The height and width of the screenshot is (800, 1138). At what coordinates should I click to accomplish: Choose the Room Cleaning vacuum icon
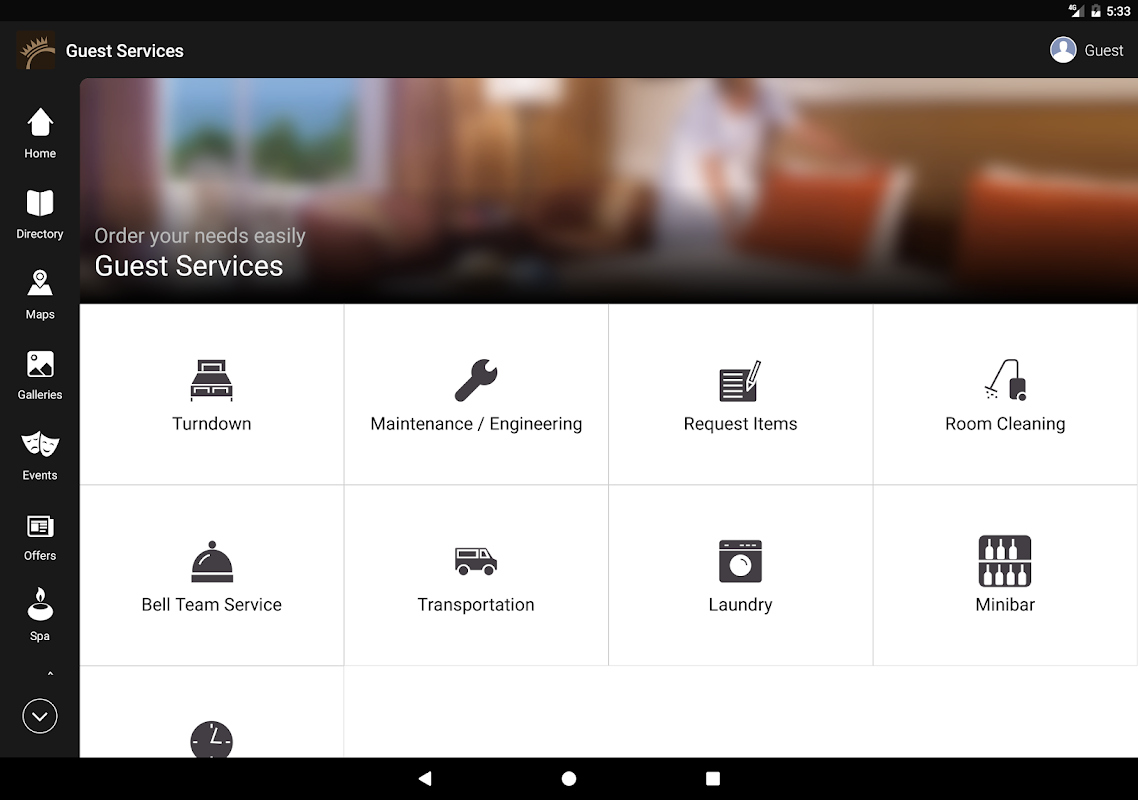tap(1005, 380)
